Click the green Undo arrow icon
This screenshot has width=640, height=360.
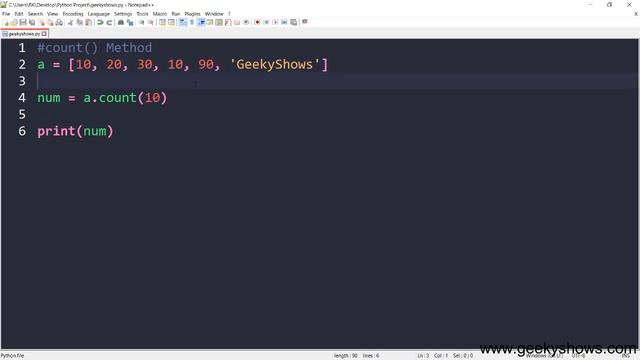pos(100,22)
